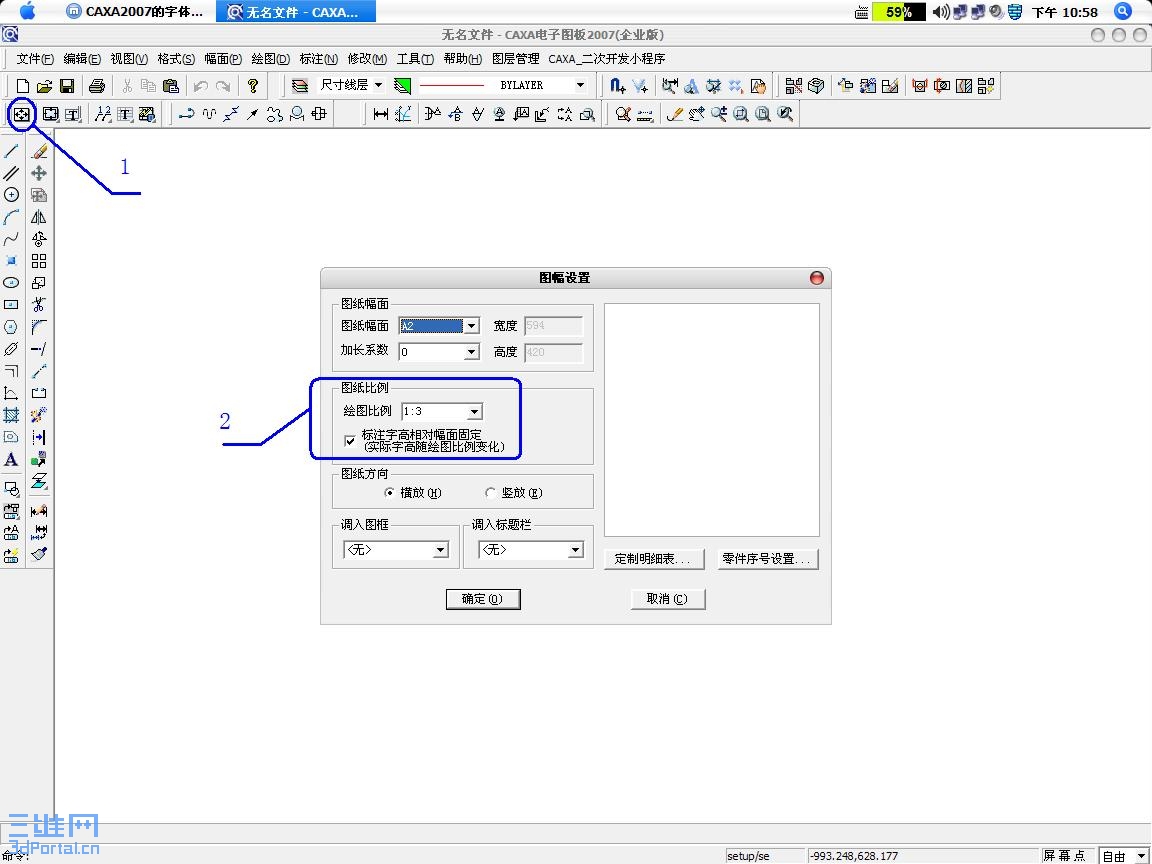Click the Open file folder icon
This screenshot has width=1152, height=864.
(x=44, y=86)
